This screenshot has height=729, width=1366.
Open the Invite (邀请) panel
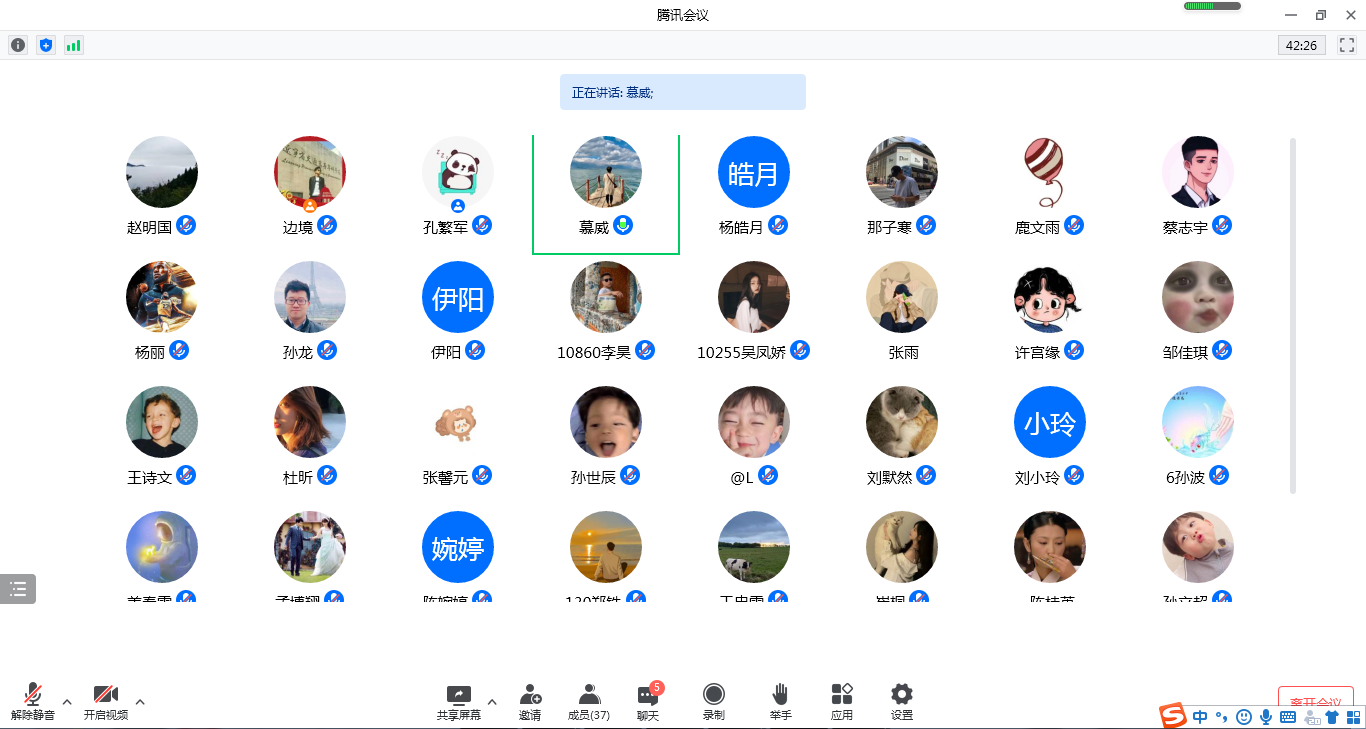click(530, 701)
